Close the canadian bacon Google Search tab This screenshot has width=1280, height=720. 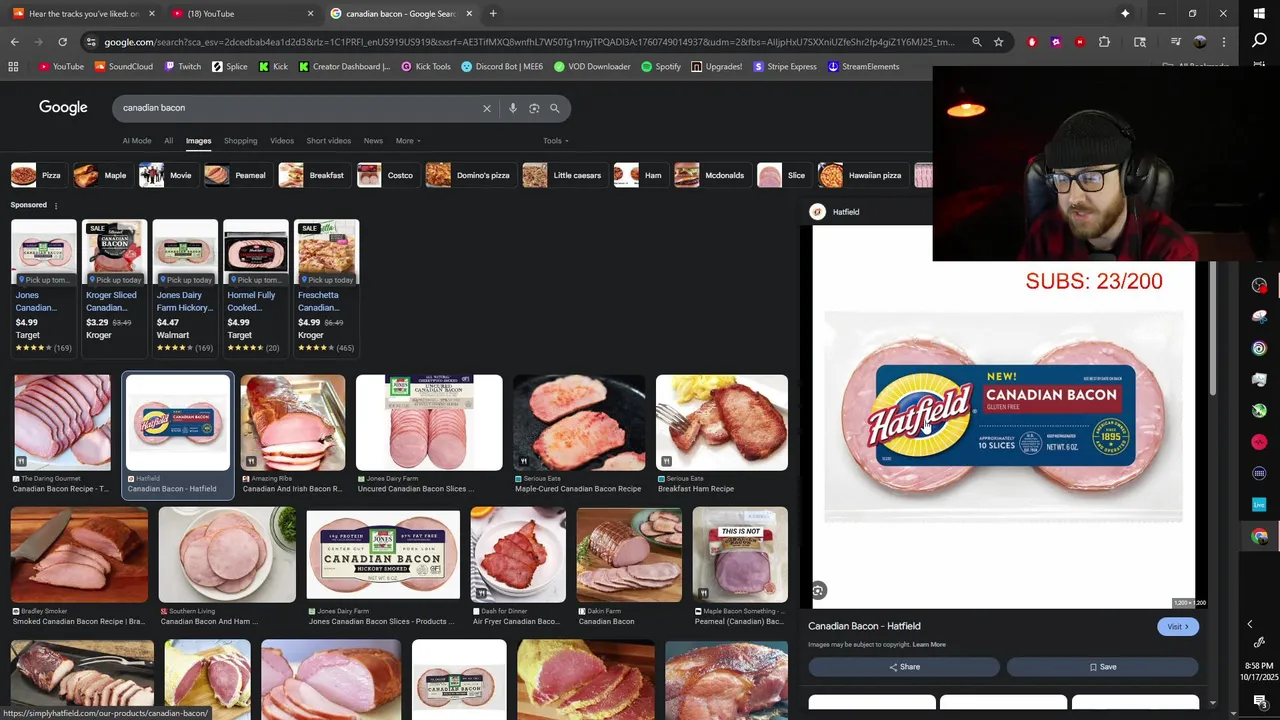469,14
